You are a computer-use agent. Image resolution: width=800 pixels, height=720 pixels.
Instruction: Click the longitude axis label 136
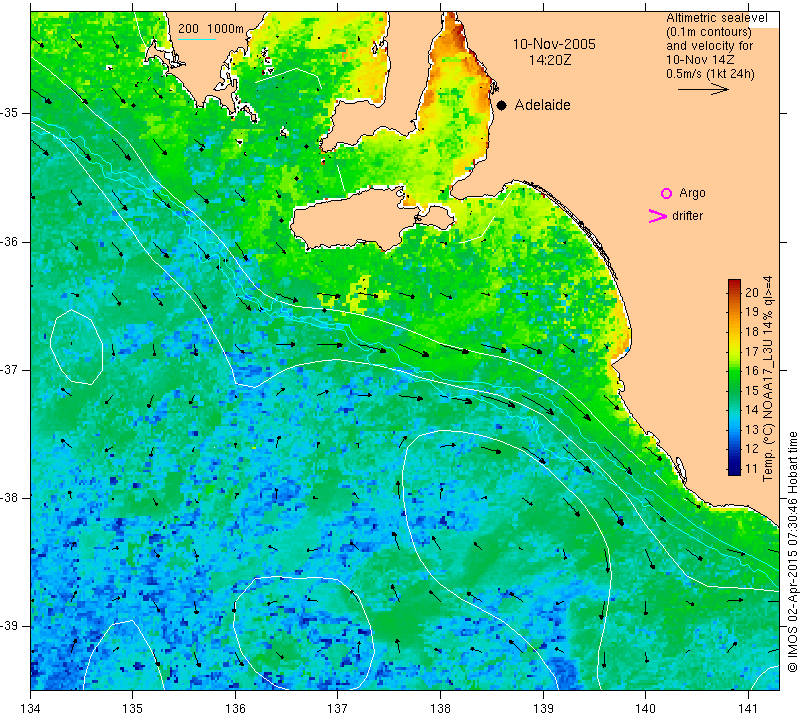[x=235, y=709]
